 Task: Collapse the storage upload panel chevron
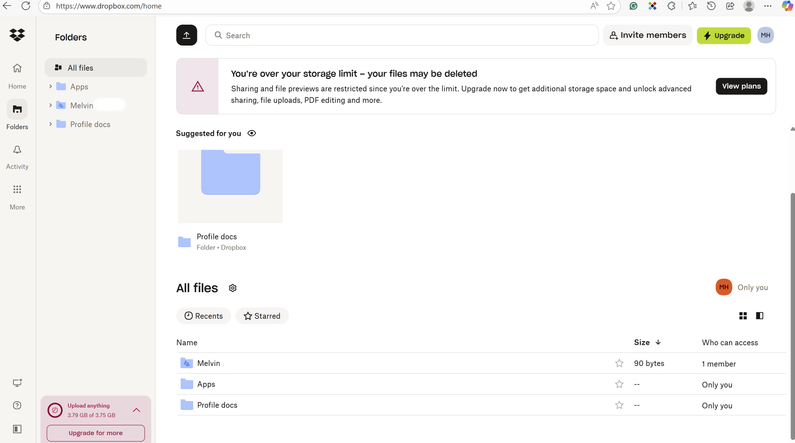[x=136, y=410]
